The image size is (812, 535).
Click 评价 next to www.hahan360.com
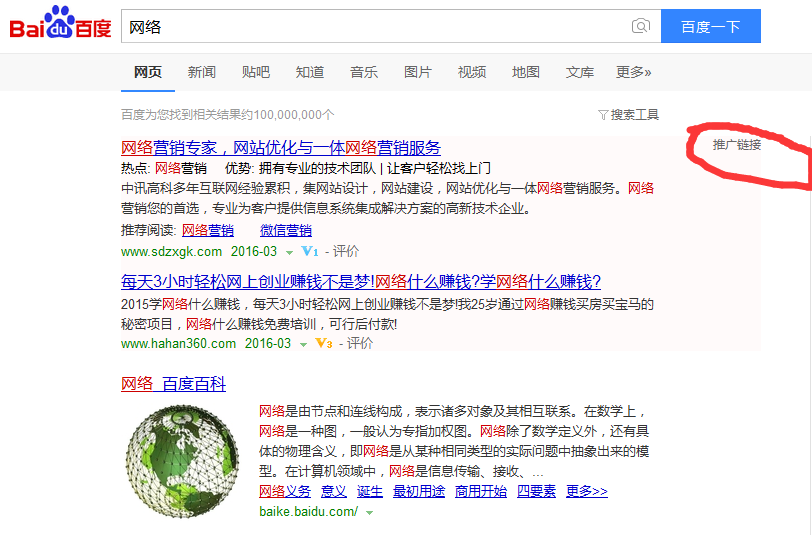pyautogui.click(x=360, y=343)
